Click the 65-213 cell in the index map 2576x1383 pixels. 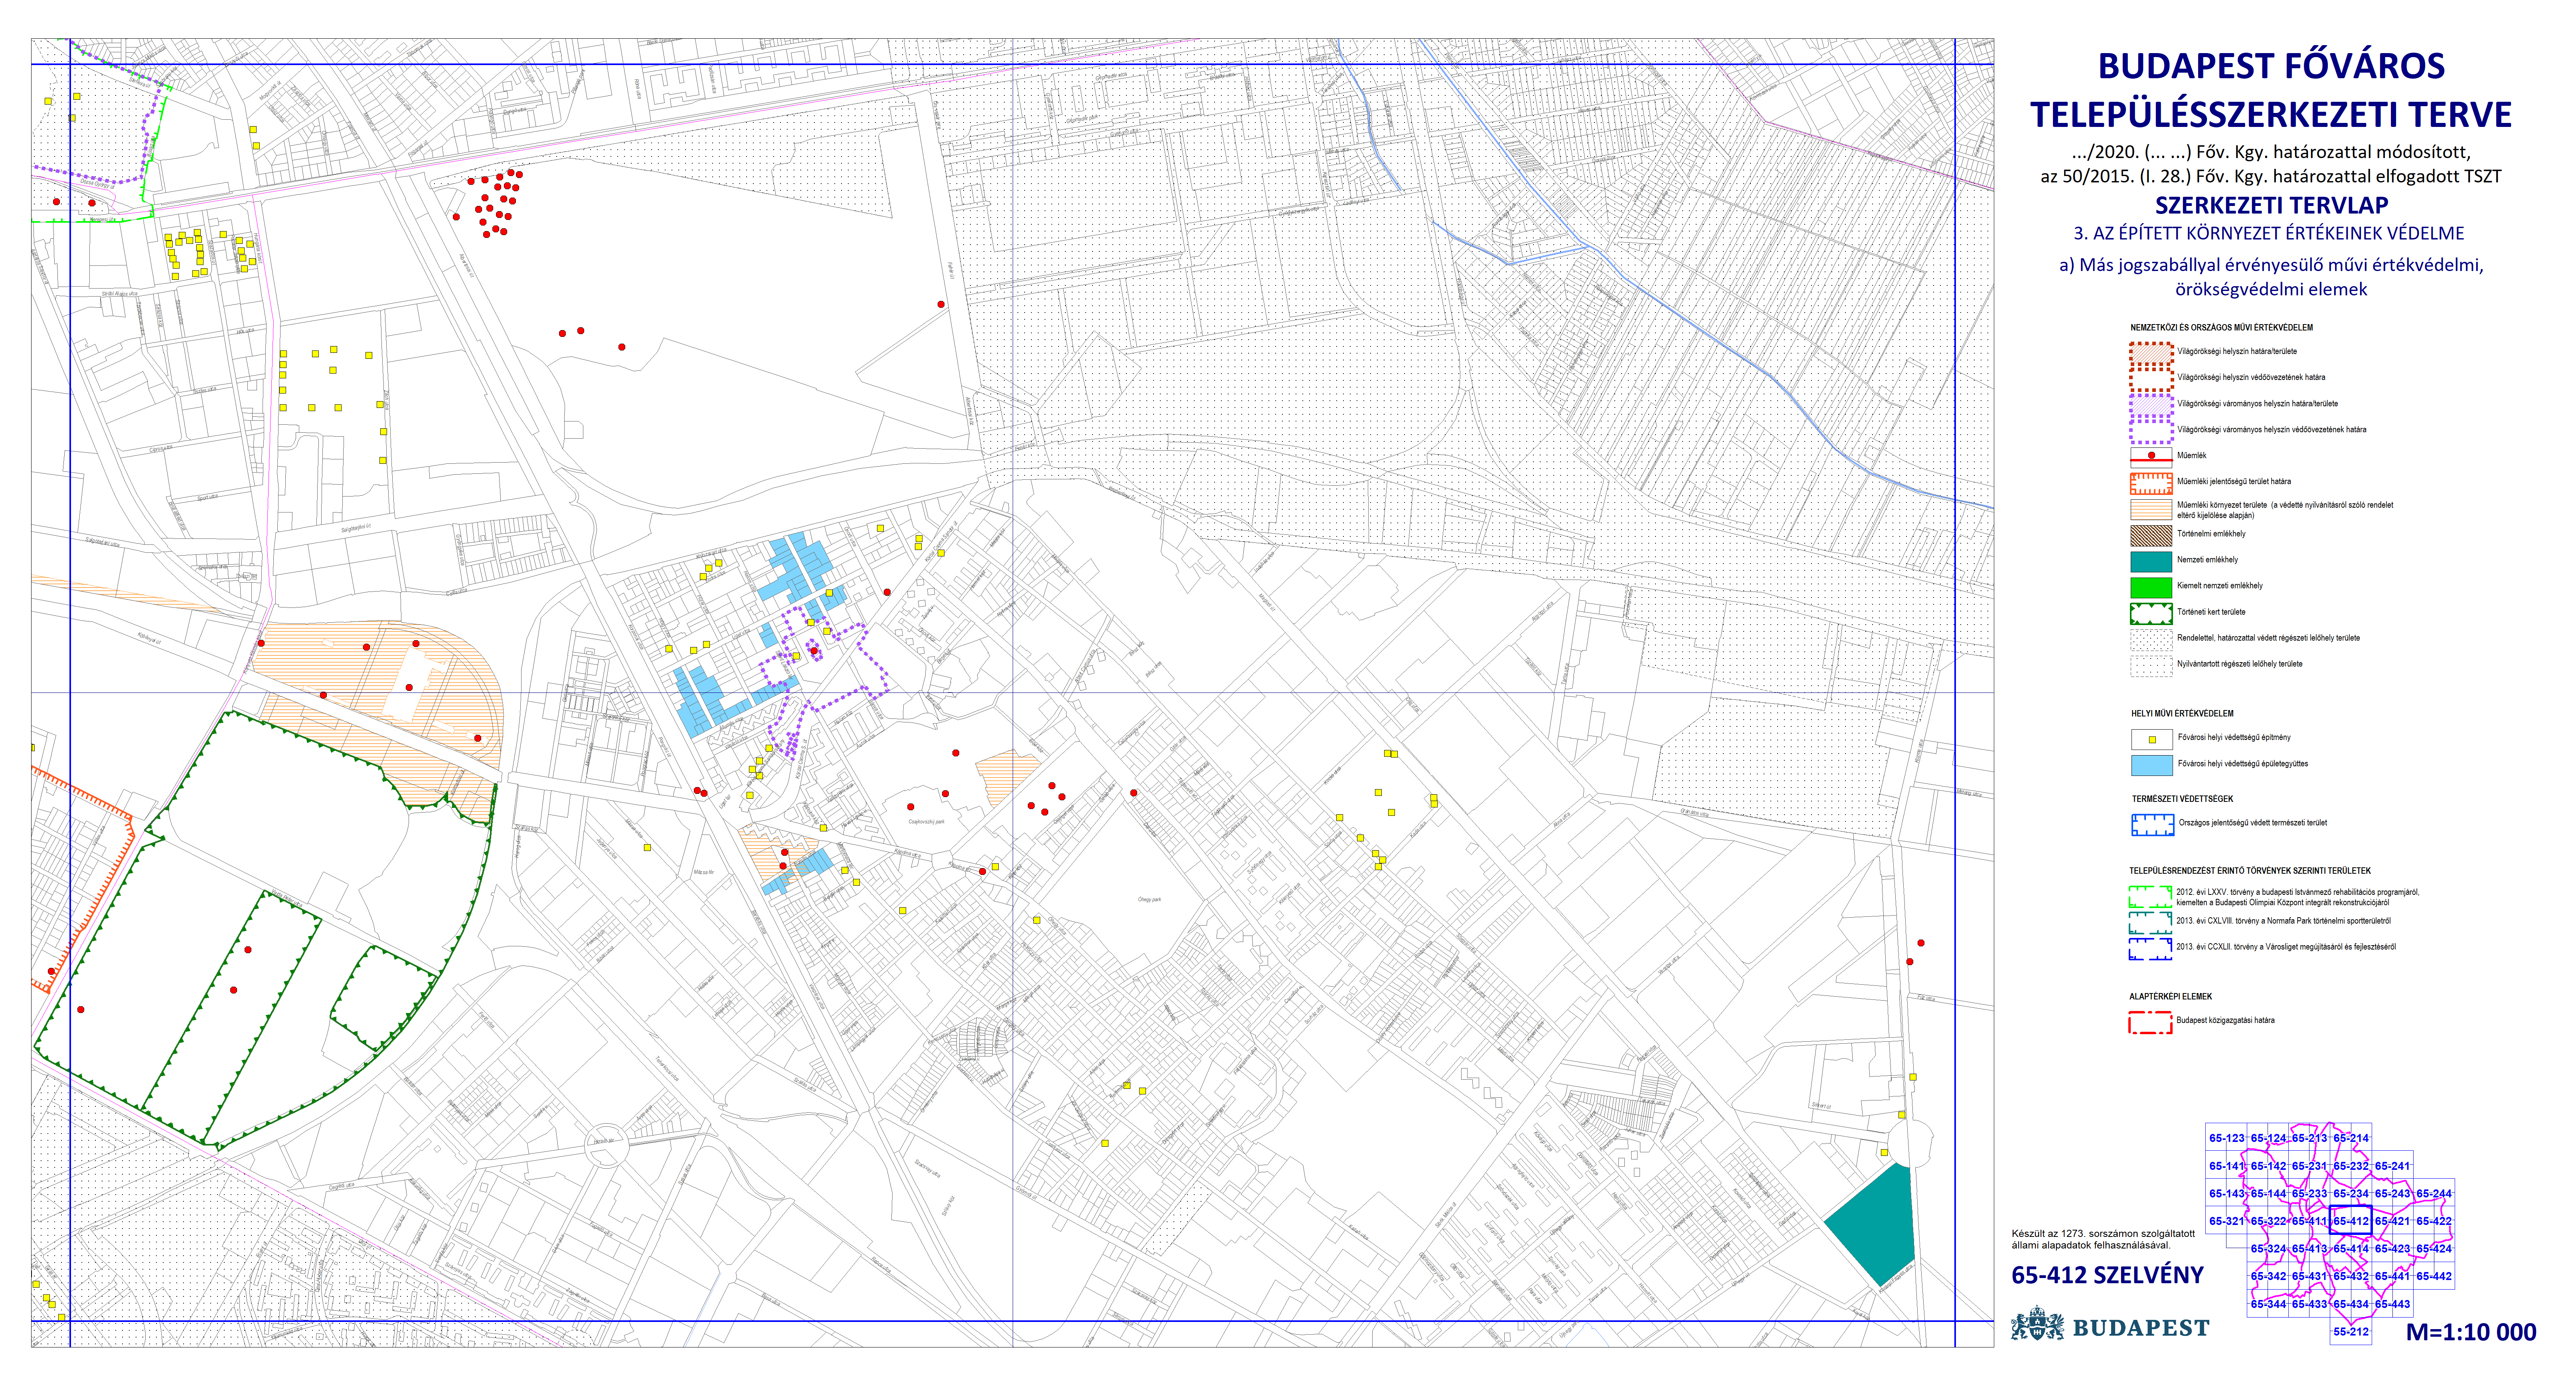click(2310, 1138)
